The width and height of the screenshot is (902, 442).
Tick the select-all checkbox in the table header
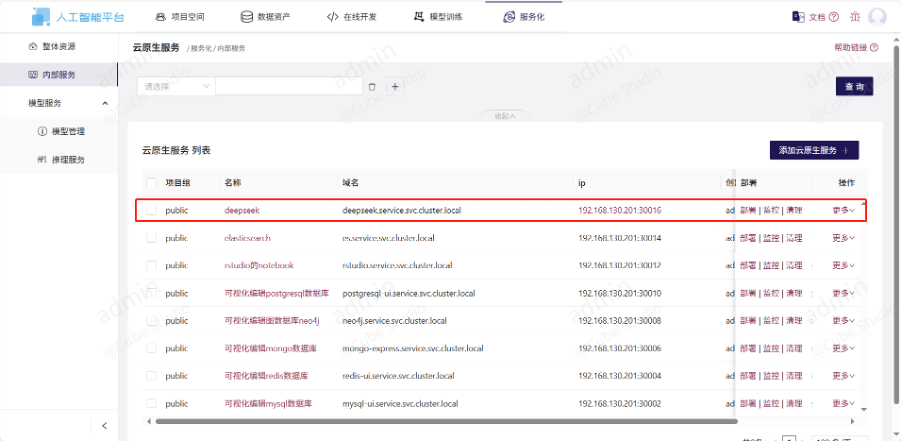coord(151,182)
